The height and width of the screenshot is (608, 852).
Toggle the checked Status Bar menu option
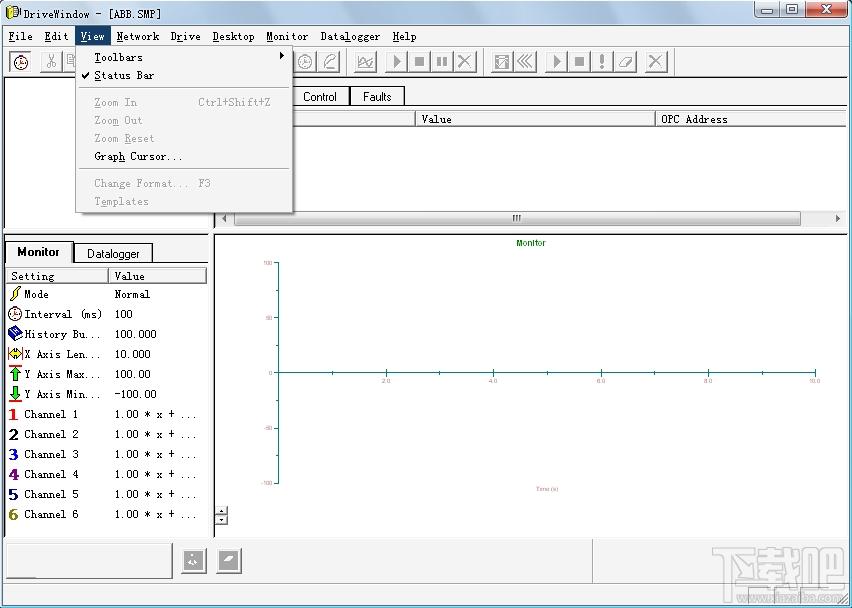coord(184,76)
